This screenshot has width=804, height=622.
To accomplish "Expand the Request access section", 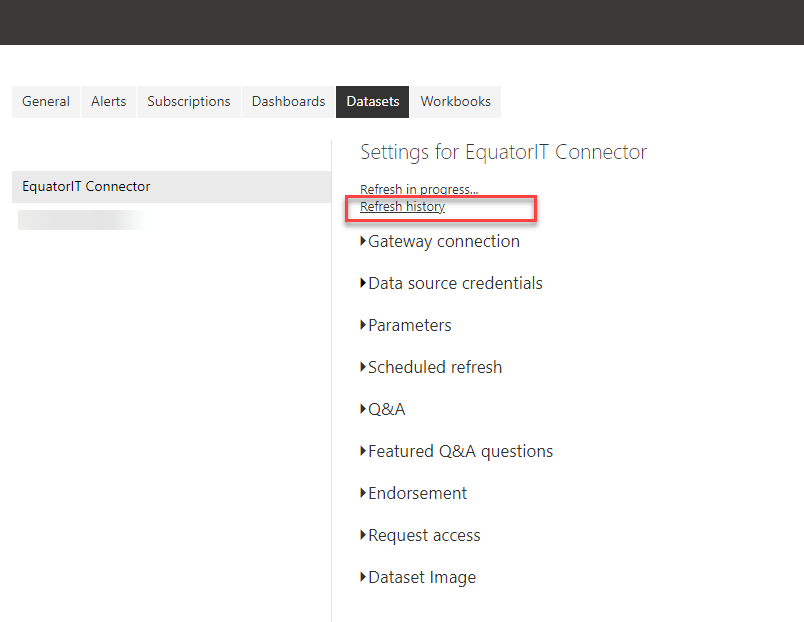I will 423,535.
